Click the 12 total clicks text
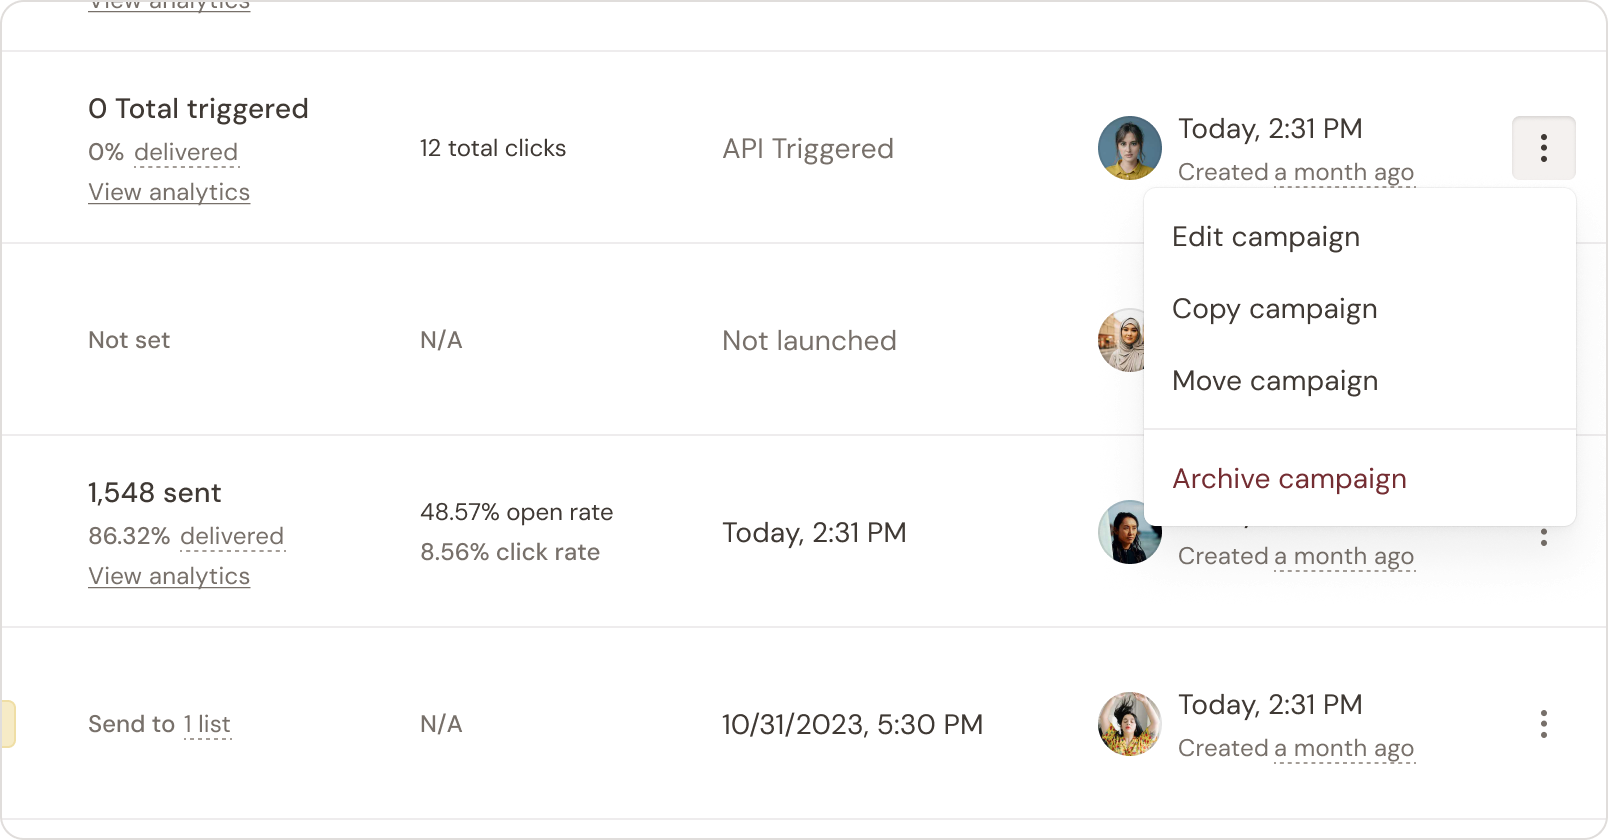The image size is (1608, 840). [x=493, y=148]
